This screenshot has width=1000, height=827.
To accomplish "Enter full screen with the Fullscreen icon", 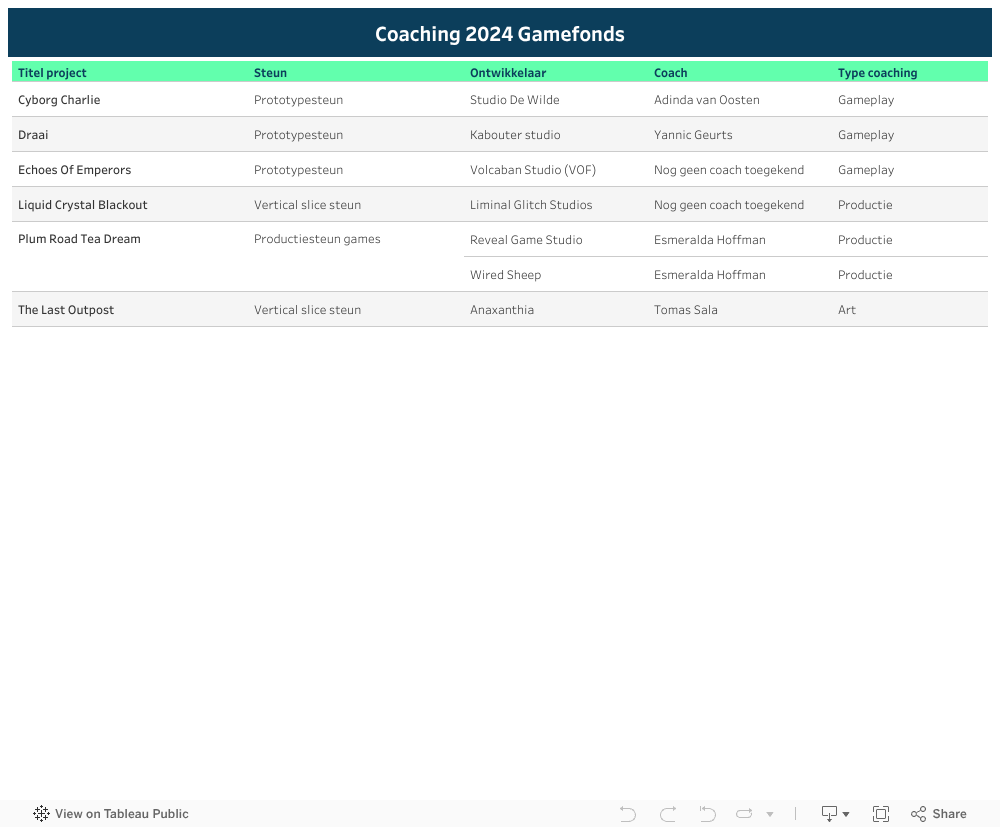I will tap(881, 814).
